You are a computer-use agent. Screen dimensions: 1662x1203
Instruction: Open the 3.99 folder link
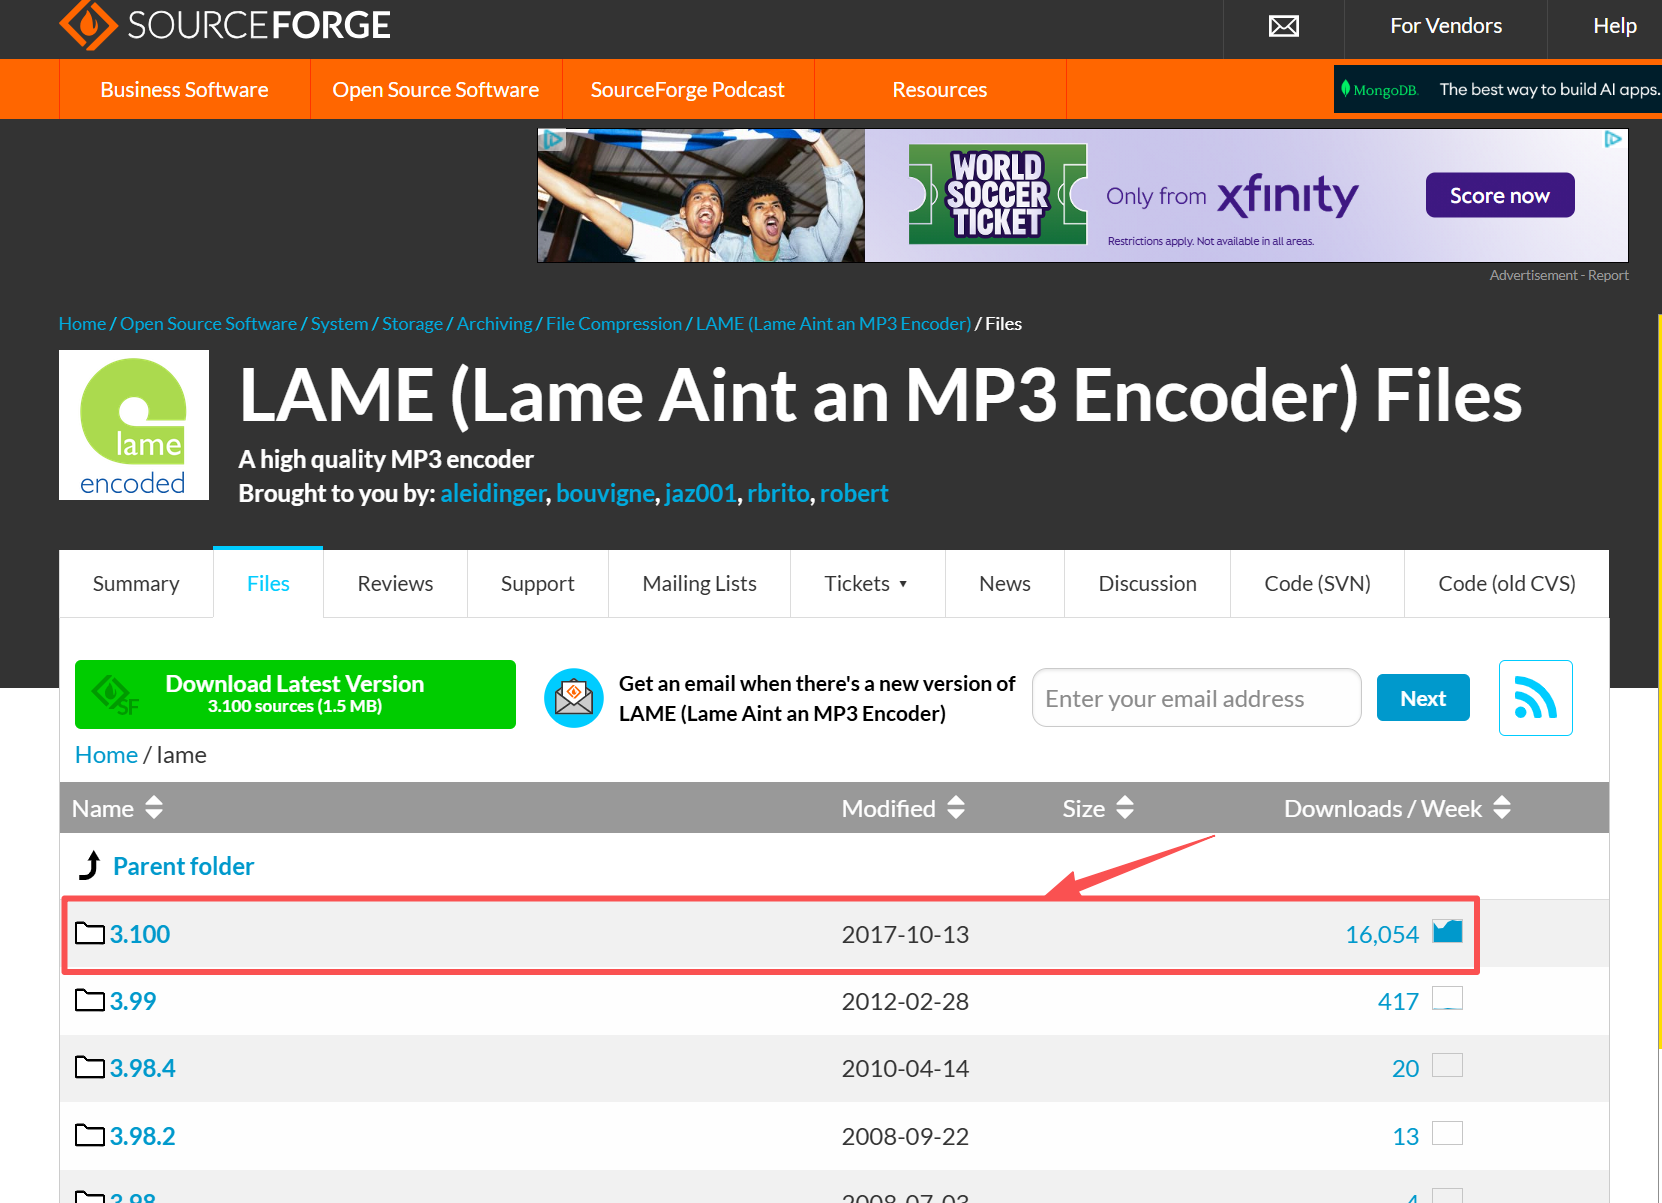point(133,1001)
